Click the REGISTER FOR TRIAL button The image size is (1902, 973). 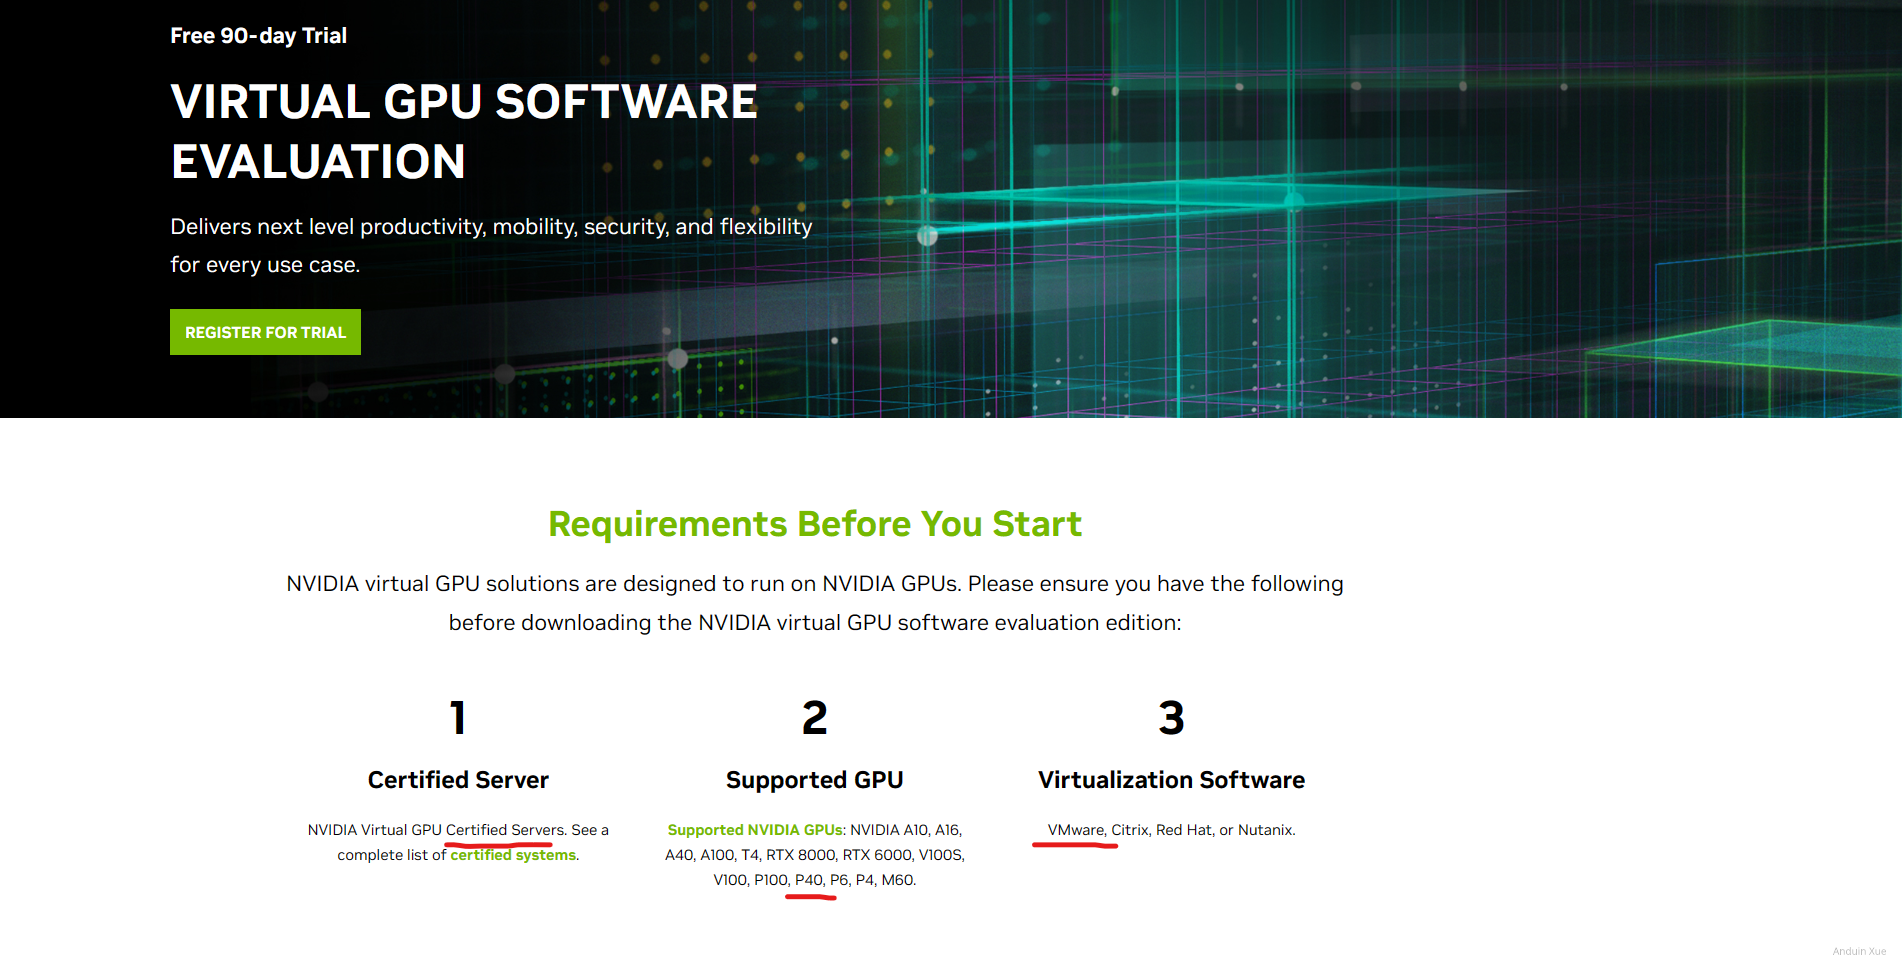(x=265, y=332)
